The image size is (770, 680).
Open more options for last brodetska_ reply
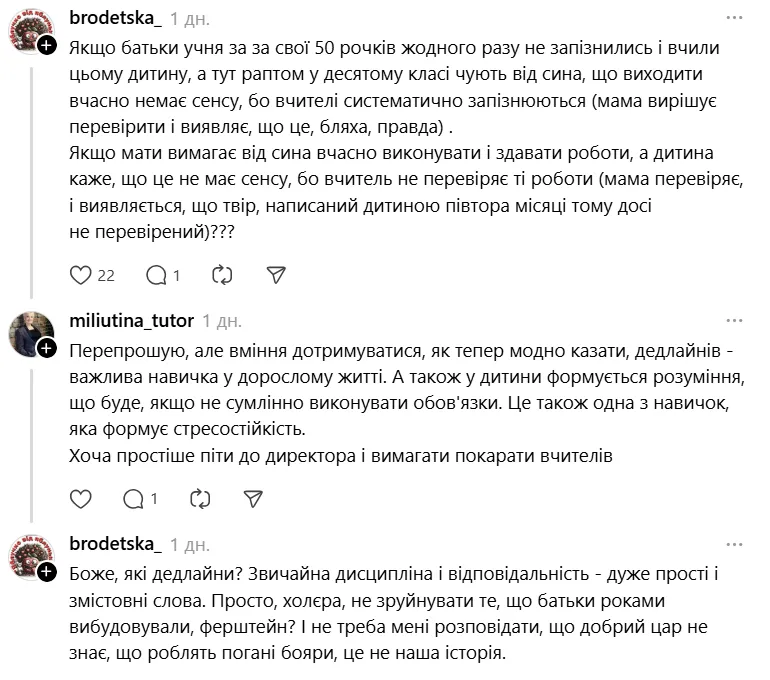click(x=735, y=545)
